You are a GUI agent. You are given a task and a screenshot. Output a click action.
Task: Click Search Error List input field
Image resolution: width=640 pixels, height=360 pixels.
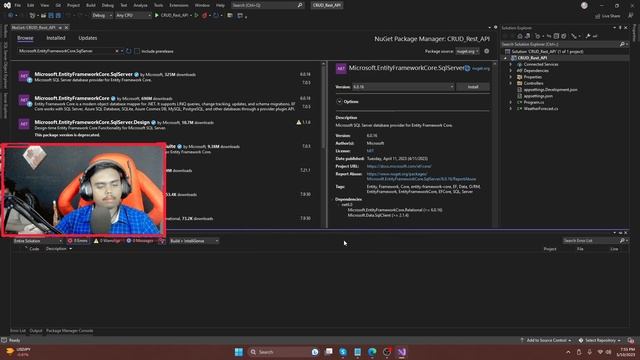coord(590,240)
